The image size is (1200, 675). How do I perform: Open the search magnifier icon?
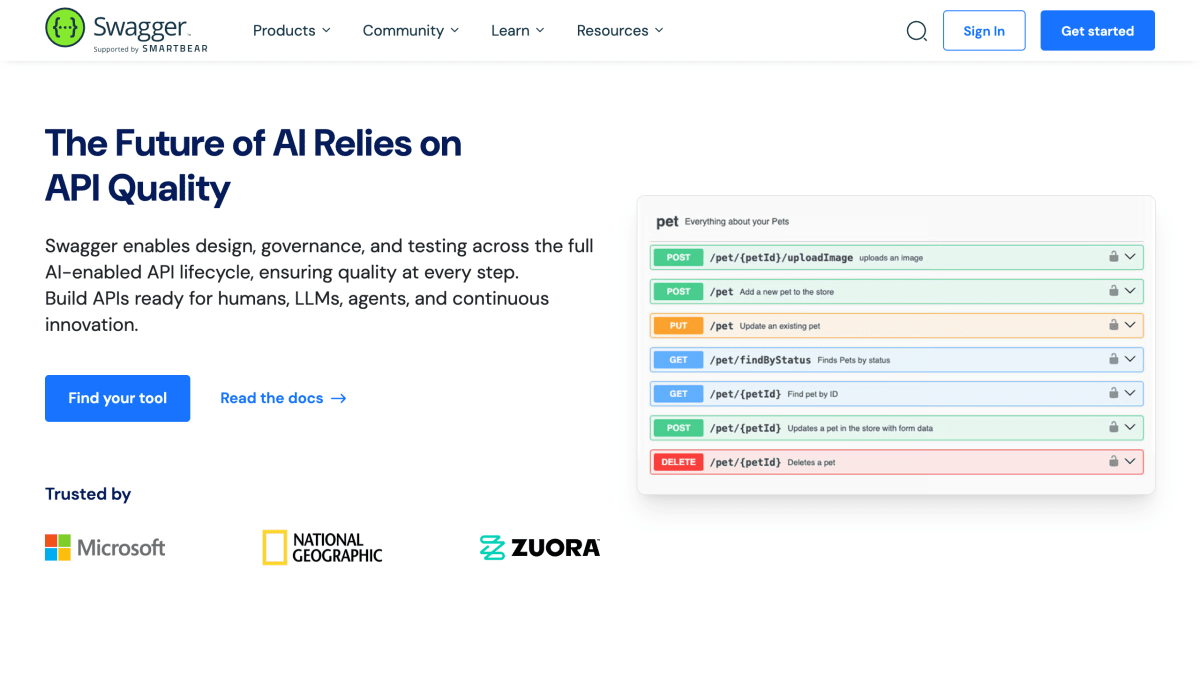click(916, 31)
